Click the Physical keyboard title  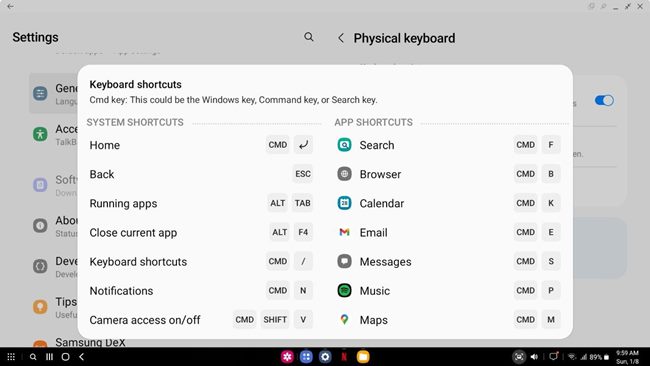[x=404, y=38]
